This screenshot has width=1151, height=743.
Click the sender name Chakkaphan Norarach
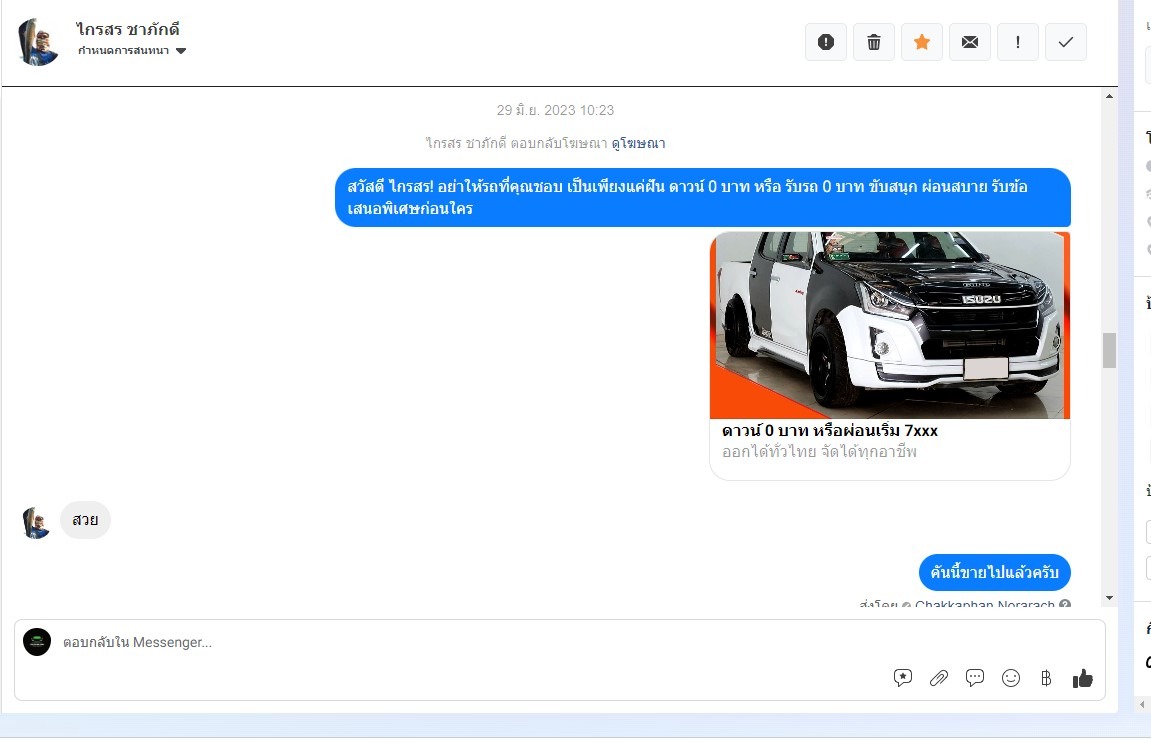pos(984,605)
